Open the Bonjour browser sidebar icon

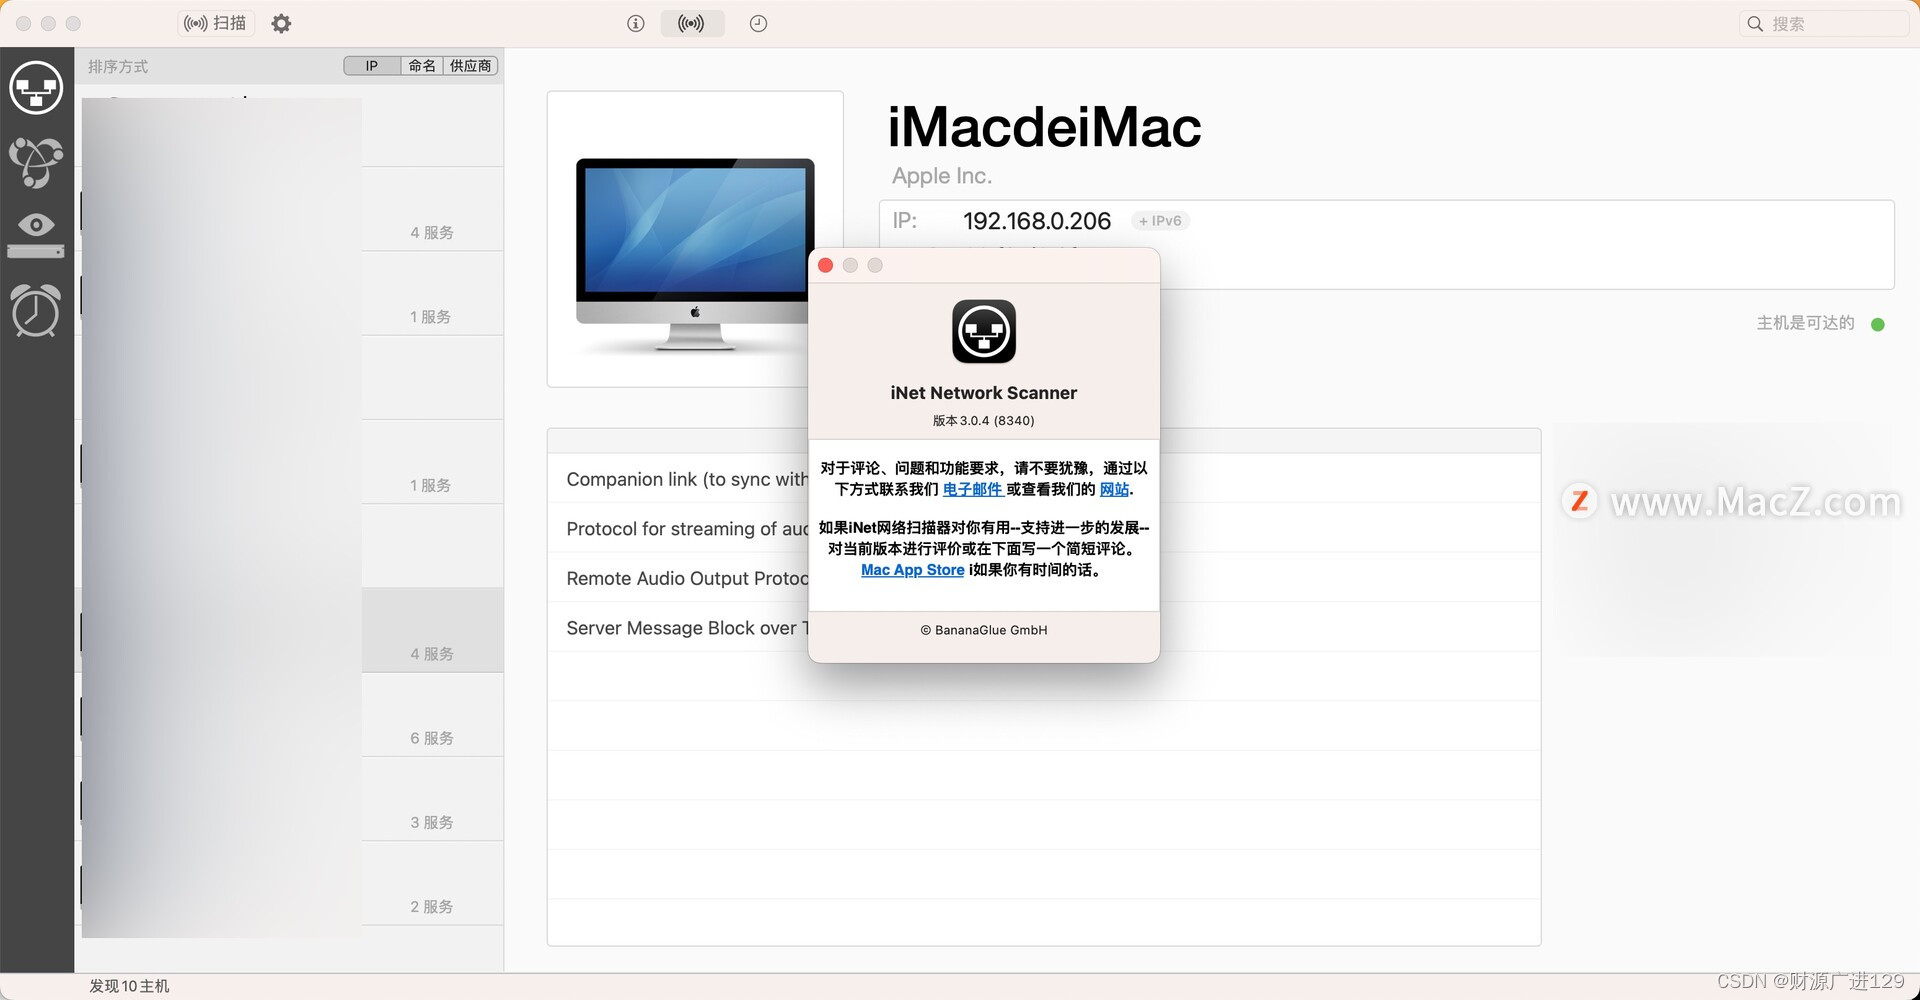pos(36,162)
